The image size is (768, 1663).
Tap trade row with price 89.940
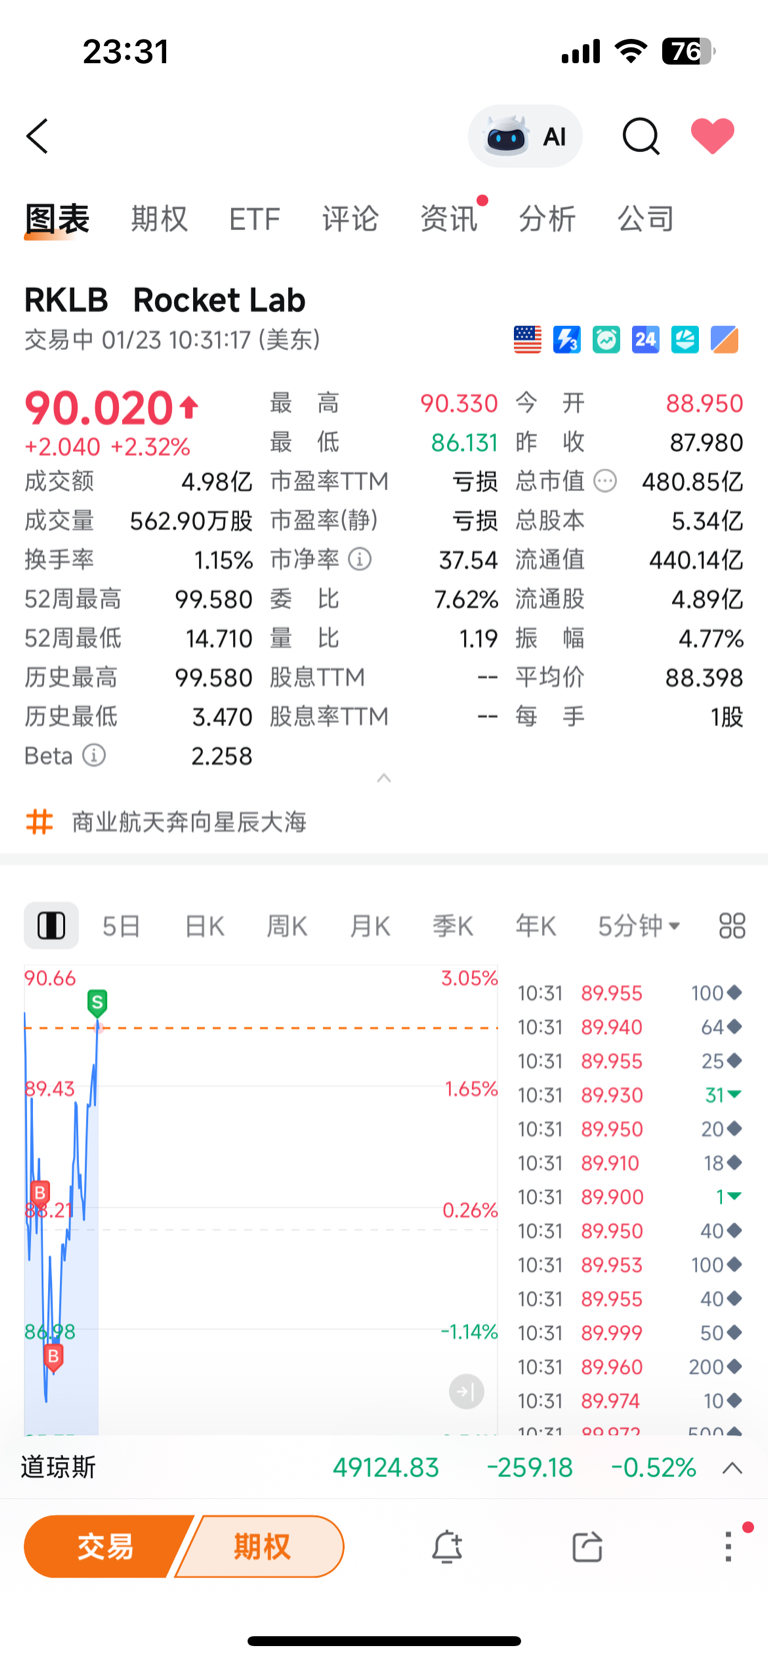pos(630,1027)
